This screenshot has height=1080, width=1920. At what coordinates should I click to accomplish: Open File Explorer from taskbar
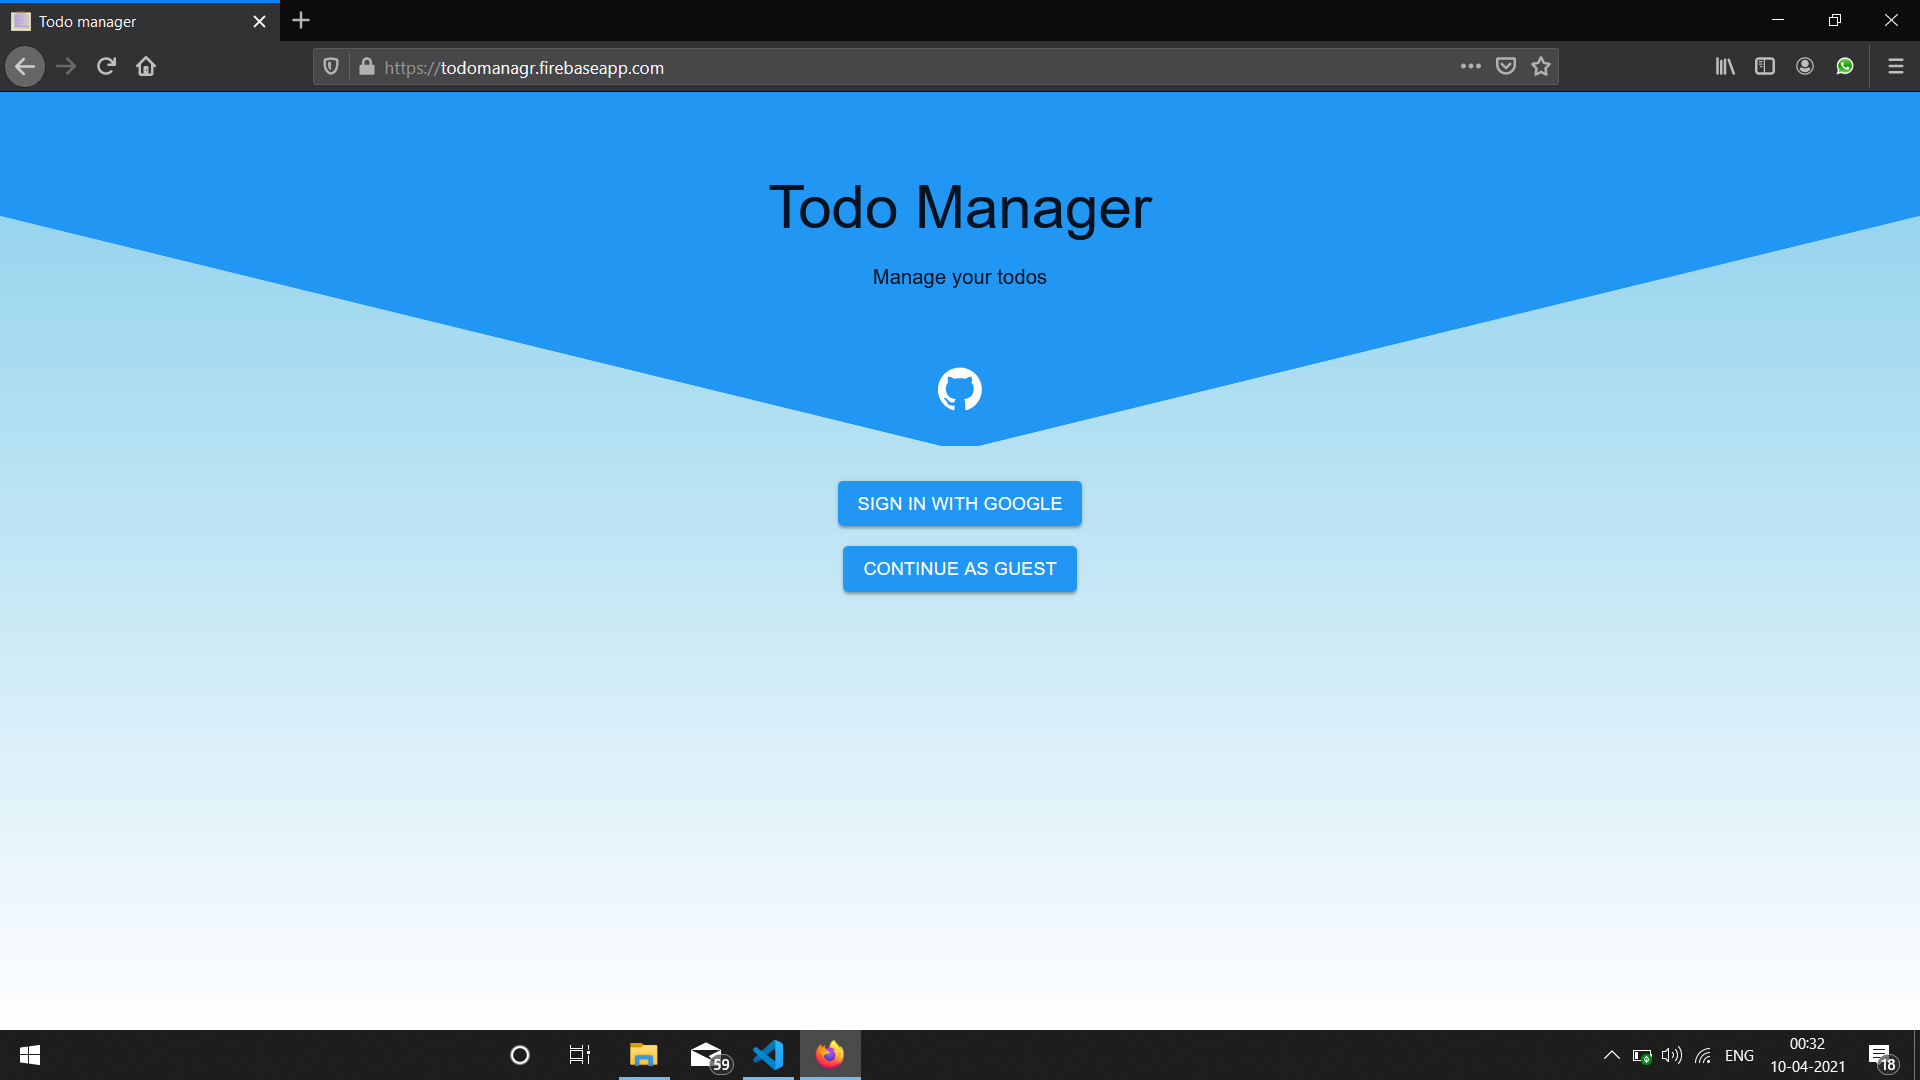click(643, 1055)
